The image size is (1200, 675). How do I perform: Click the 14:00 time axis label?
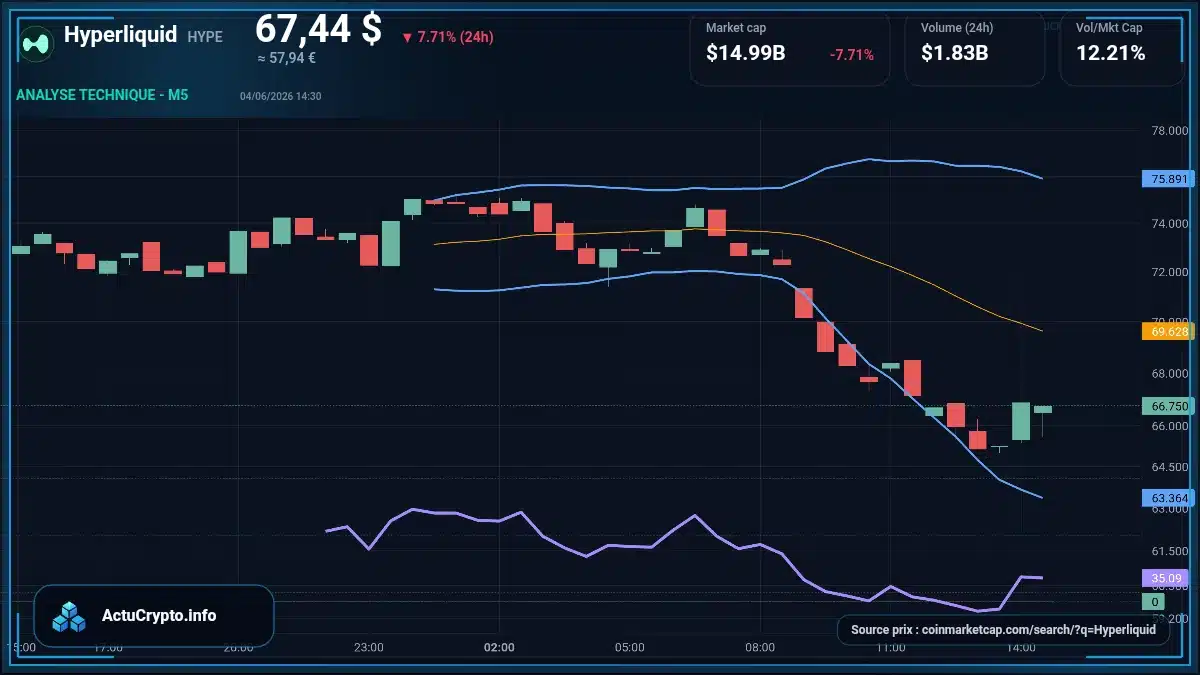click(1021, 648)
